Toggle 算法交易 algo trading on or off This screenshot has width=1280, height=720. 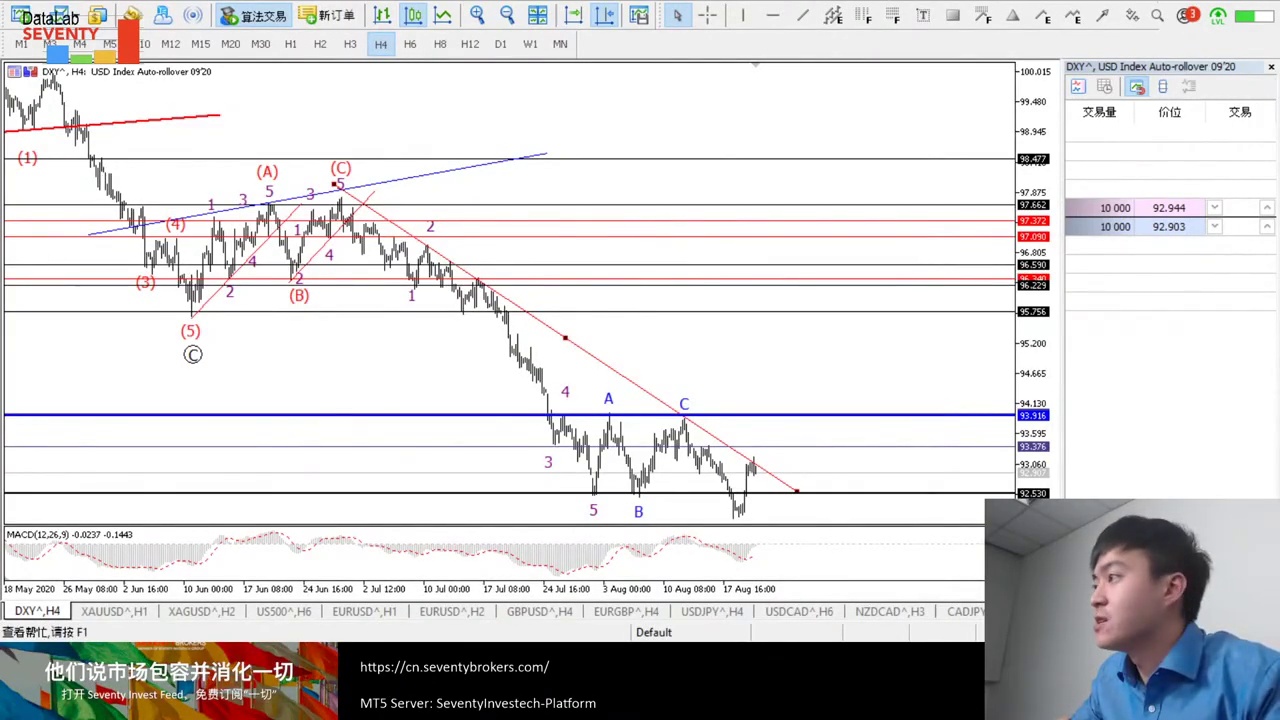pyautogui.click(x=254, y=16)
